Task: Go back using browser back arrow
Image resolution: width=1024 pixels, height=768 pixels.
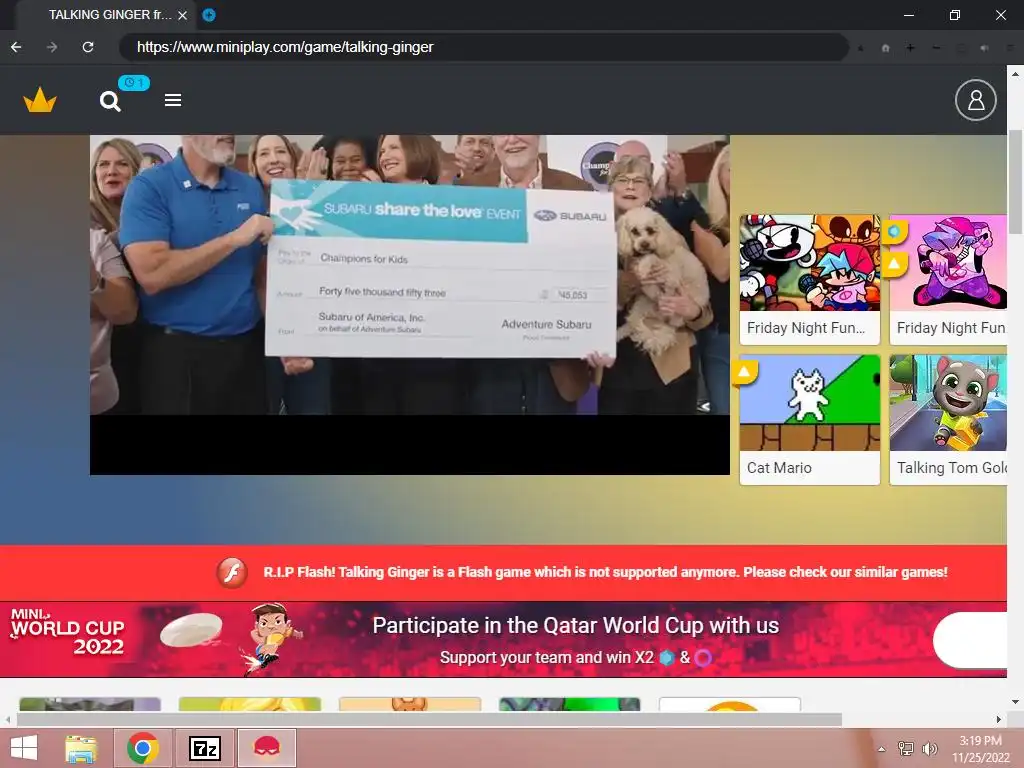Action: 16,47
